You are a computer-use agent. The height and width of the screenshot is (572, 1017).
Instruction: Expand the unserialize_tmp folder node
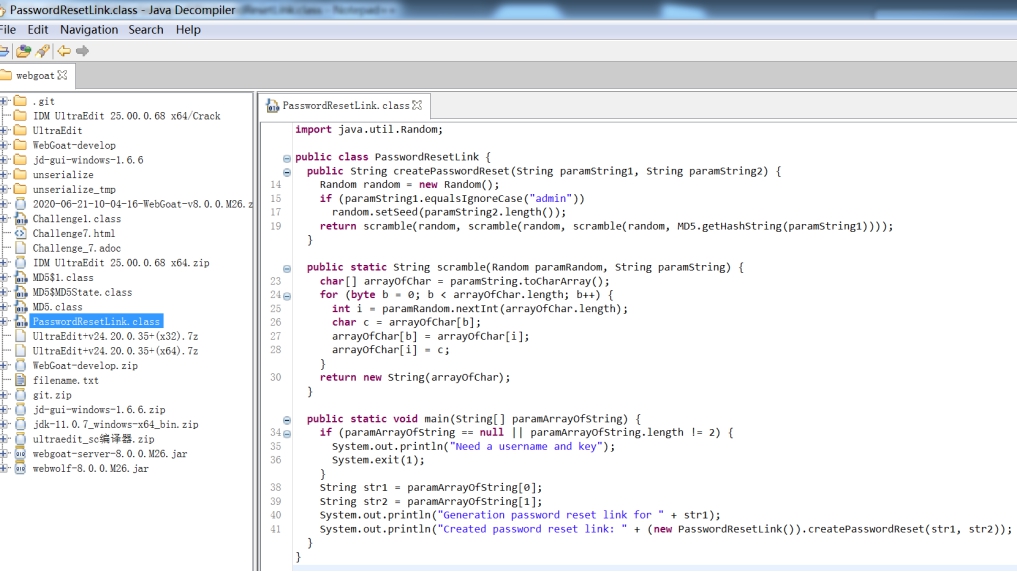coord(5,189)
